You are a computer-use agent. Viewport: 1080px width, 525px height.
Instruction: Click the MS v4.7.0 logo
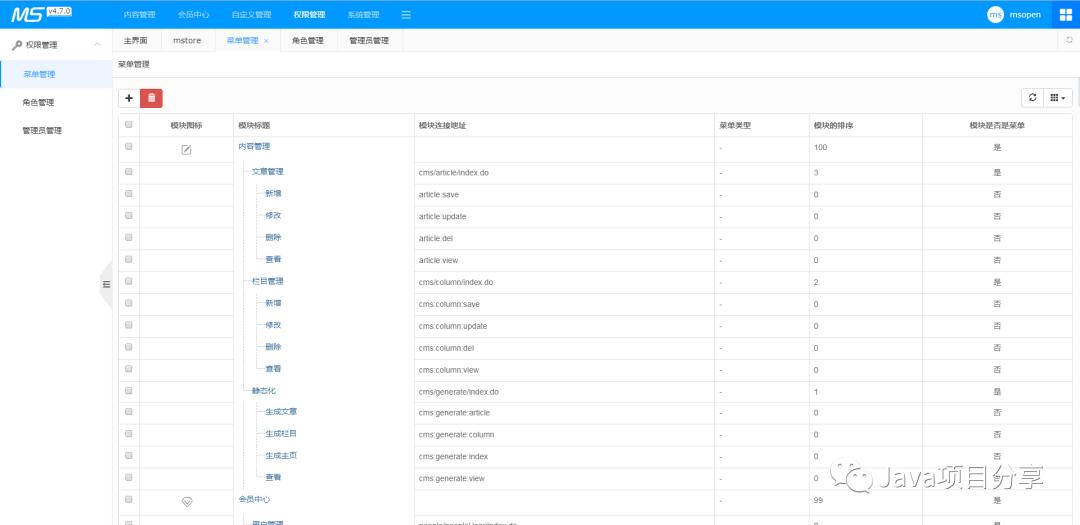click(41, 13)
